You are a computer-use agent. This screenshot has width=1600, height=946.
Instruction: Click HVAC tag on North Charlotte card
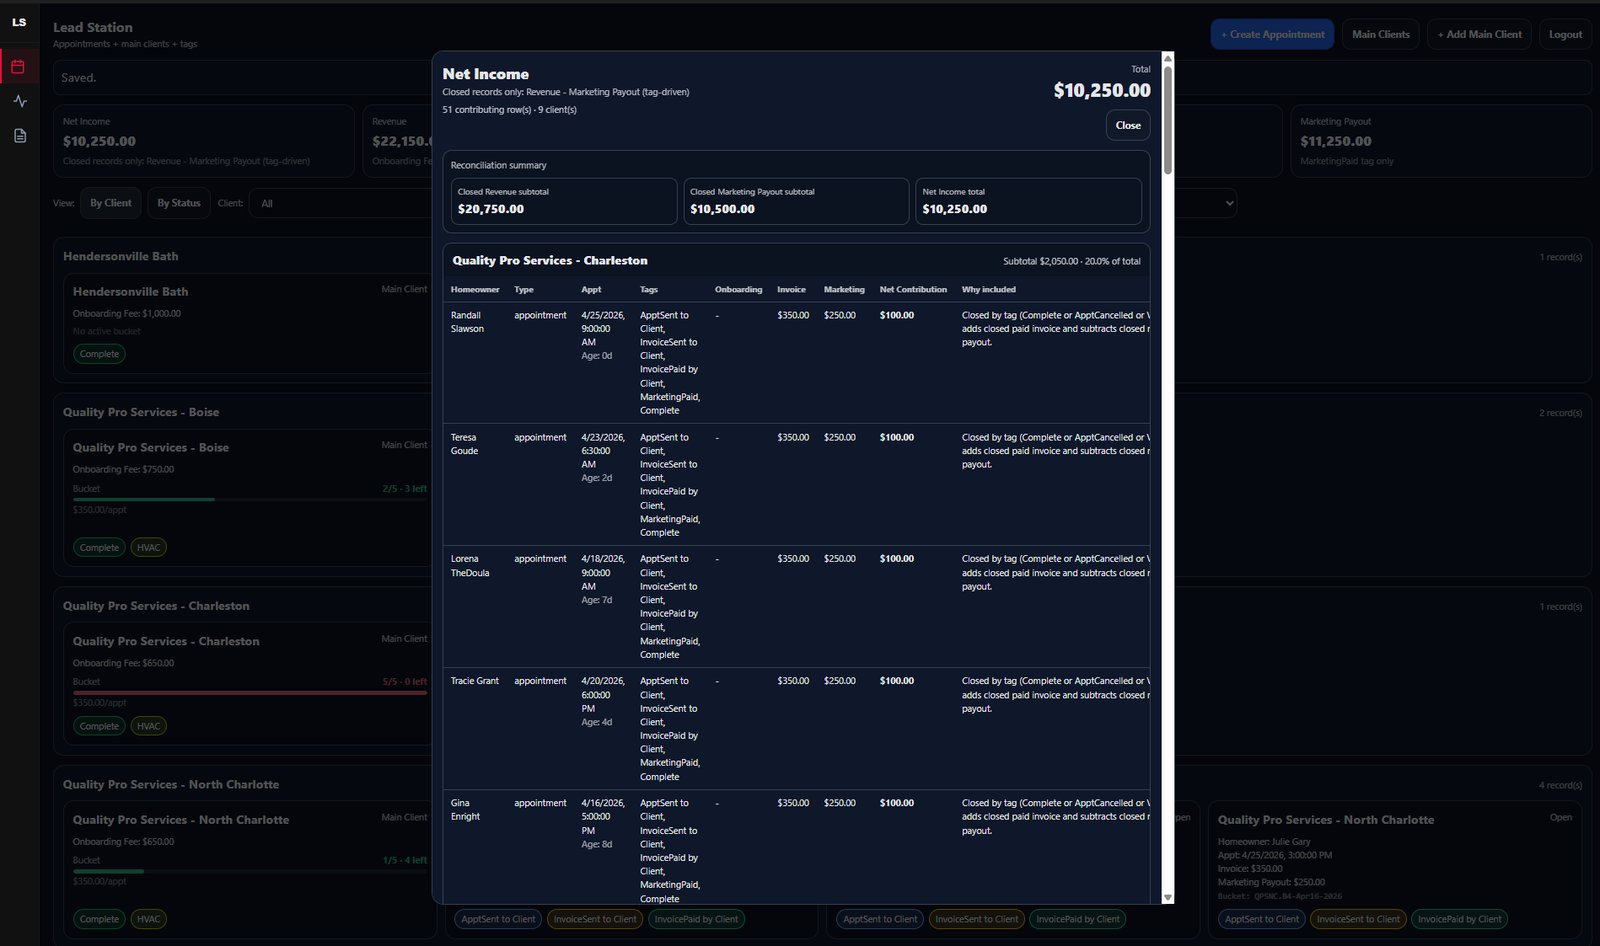point(149,919)
